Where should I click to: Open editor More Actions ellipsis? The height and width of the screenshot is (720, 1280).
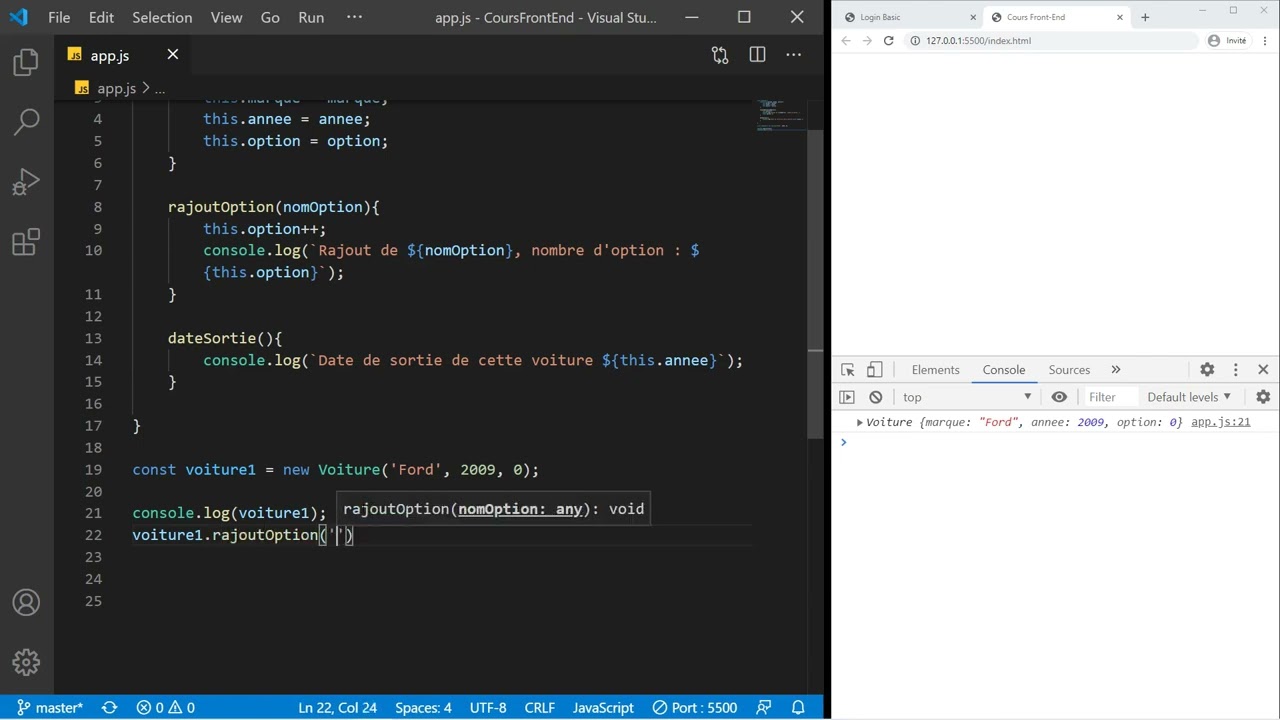(x=794, y=55)
